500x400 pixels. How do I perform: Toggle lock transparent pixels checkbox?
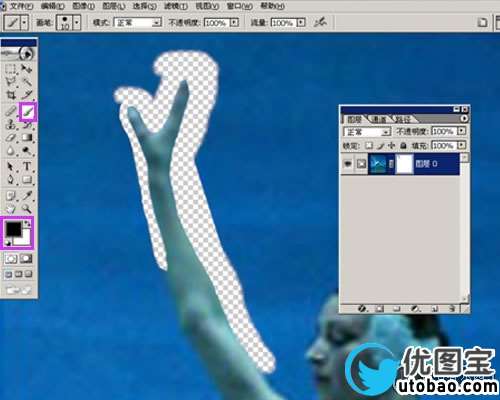(x=369, y=145)
